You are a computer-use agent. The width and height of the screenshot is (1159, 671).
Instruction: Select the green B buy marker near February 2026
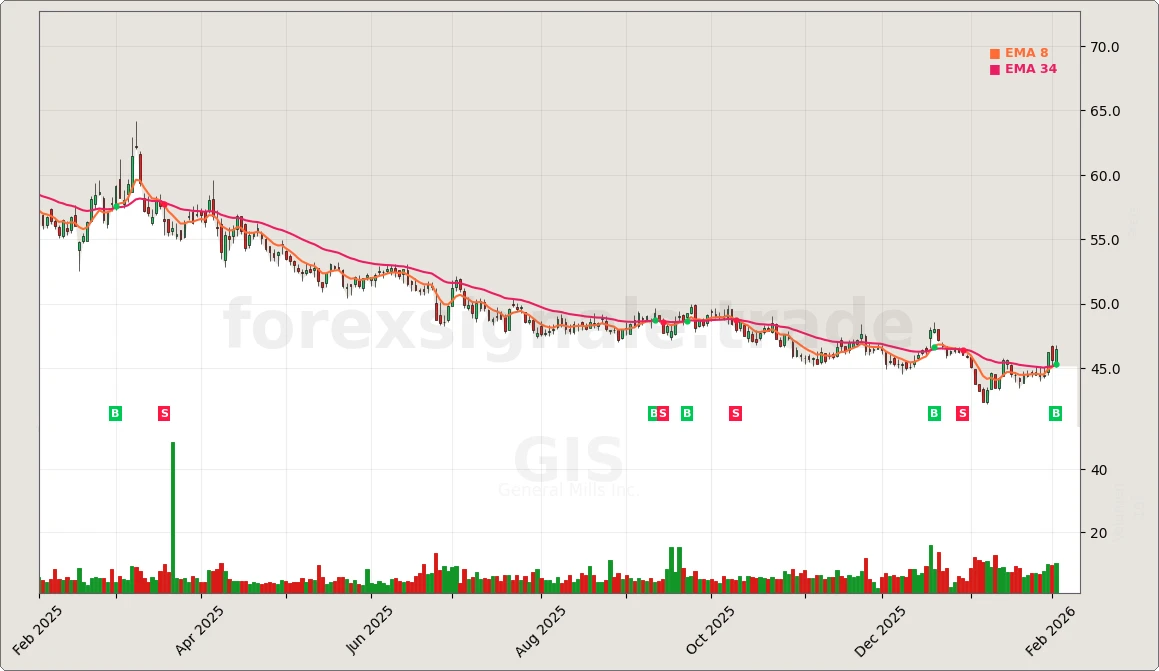pyautogui.click(x=1055, y=413)
